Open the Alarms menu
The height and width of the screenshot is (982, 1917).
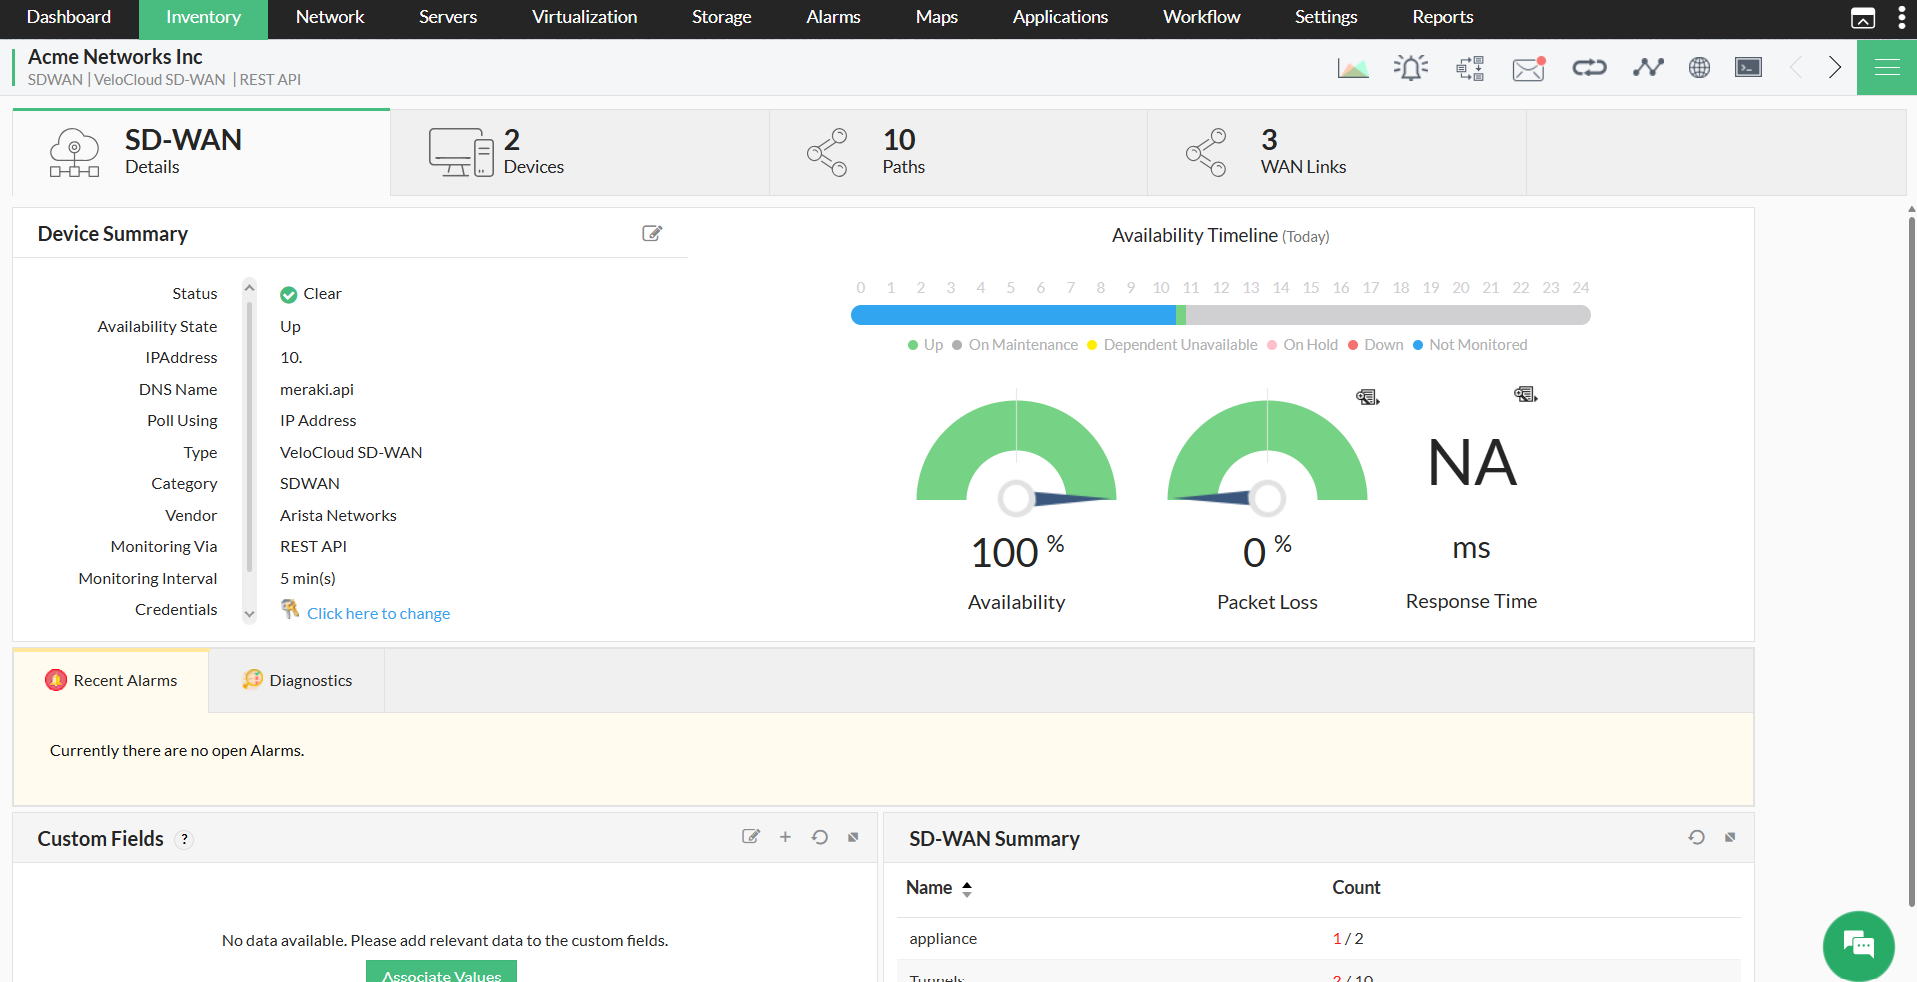833,17
